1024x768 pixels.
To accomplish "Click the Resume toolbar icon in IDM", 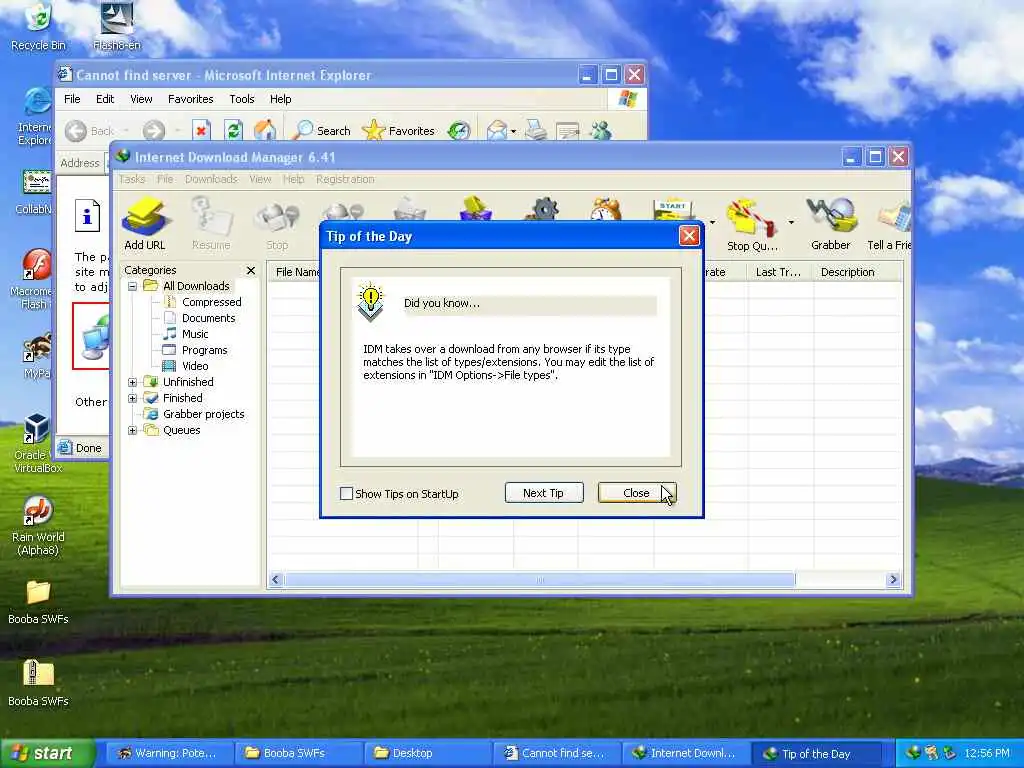I will [x=211, y=223].
